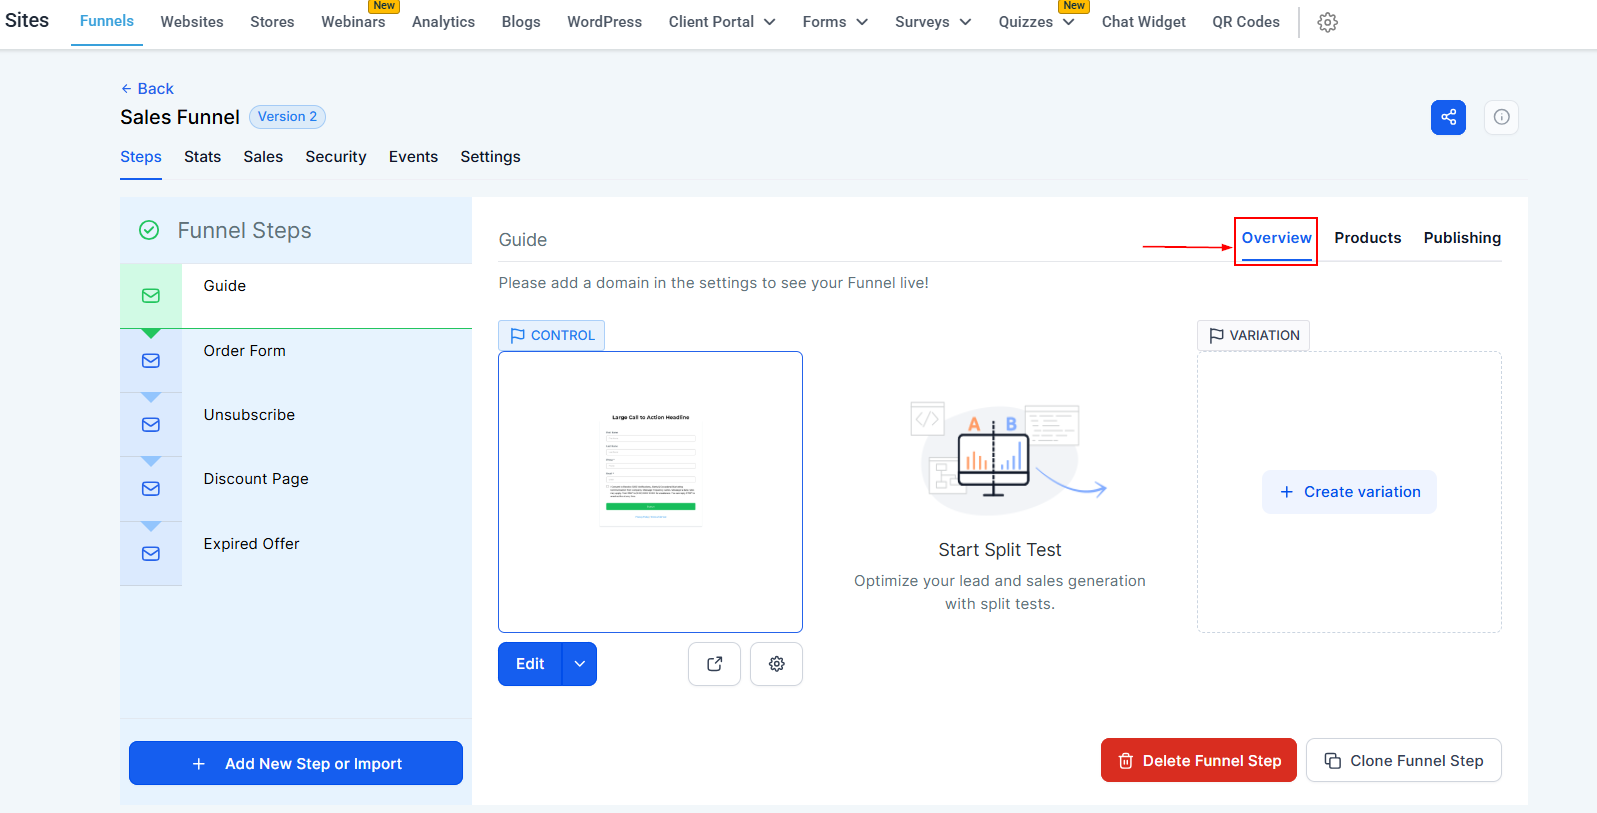Switch to the Security tab
Screen dimensions: 1597x813
[336, 157]
